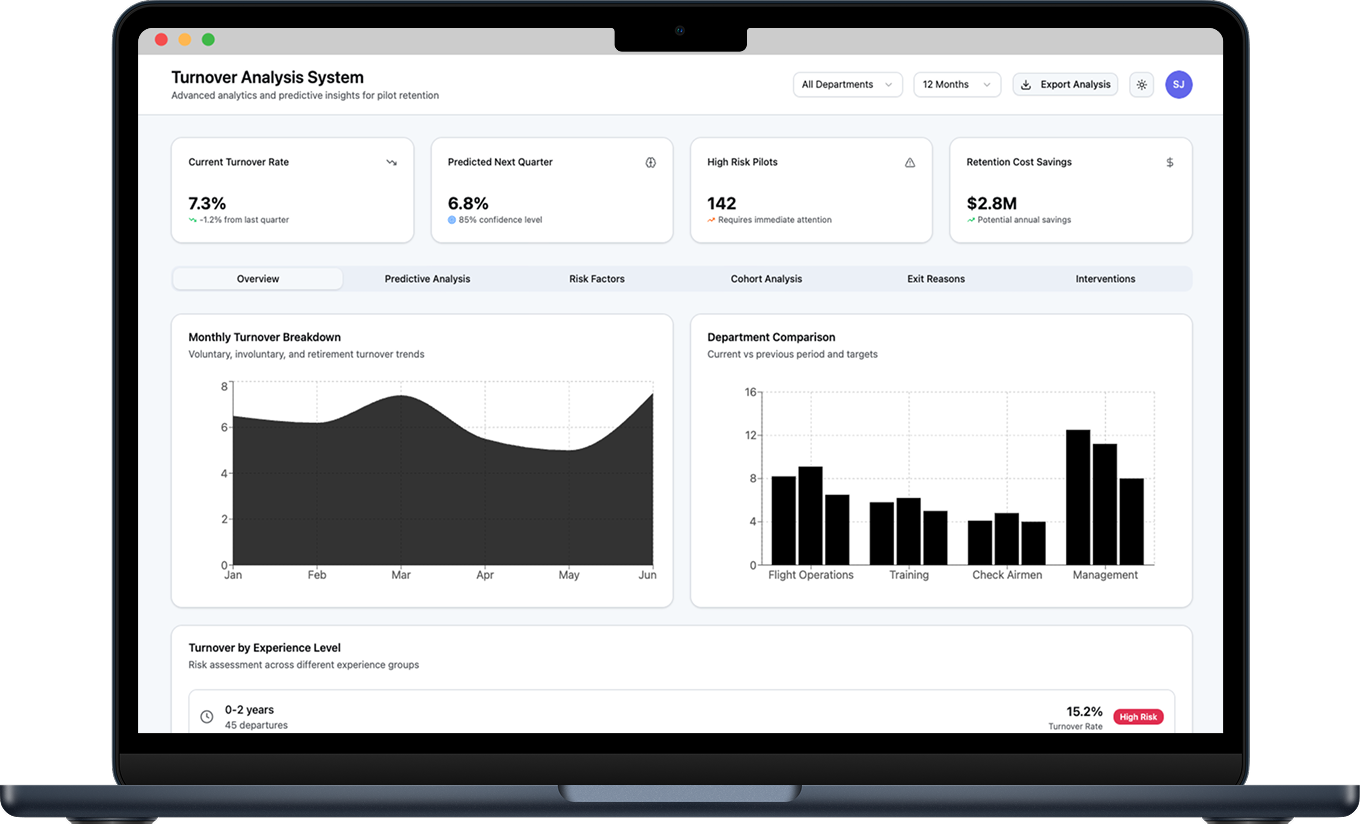Click the chevron arrow on 12 Months selector
Screen dimensions: 1360x824
(988, 84)
